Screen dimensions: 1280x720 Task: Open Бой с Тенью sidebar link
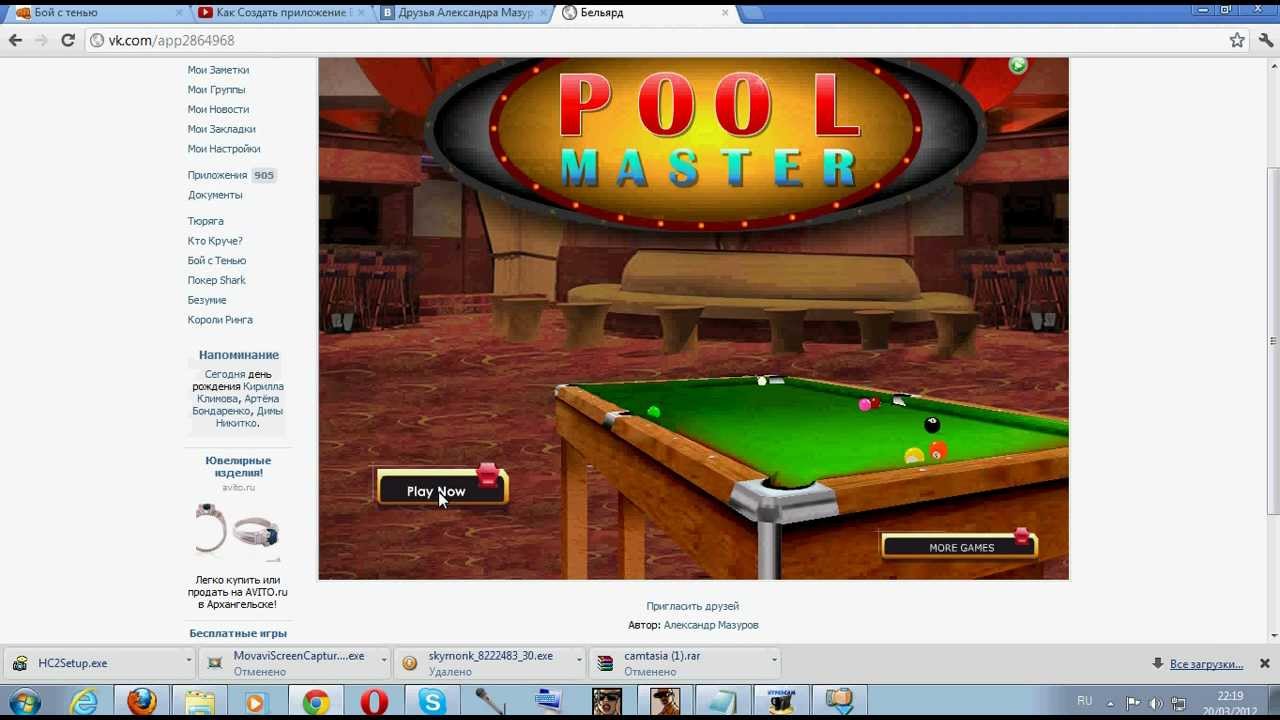click(x=217, y=261)
